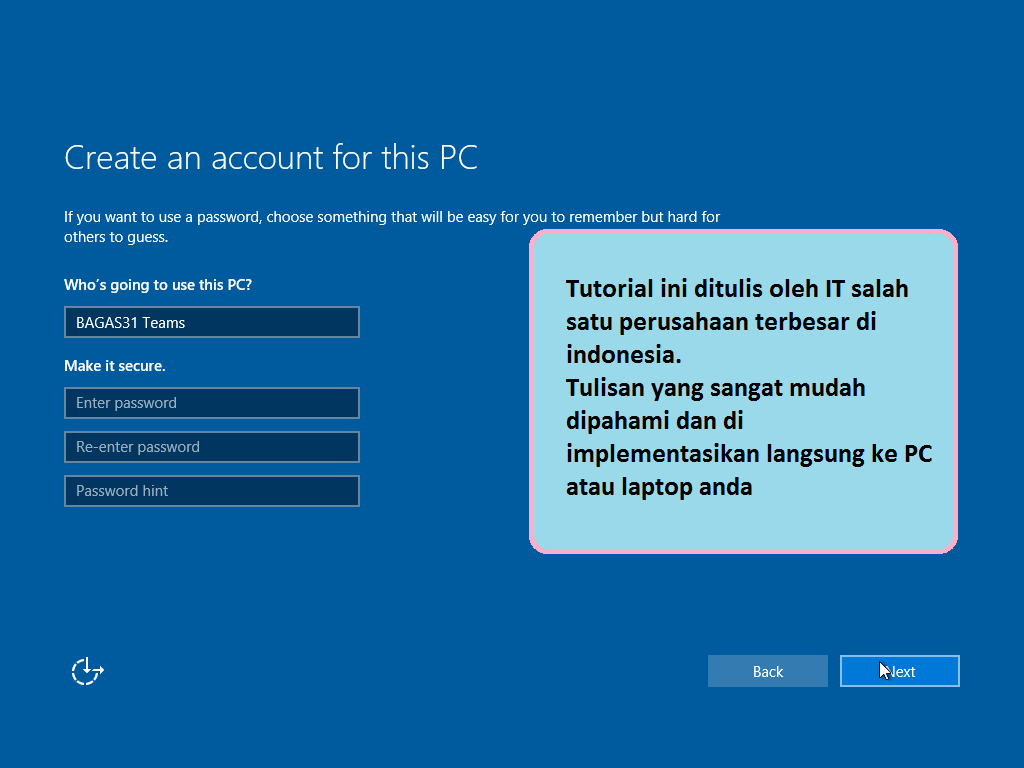Select the username field showing BAGAS31 Teams
The width and height of the screenshot is (1024, 768).
pyautogui.click(x=211, y=322)
